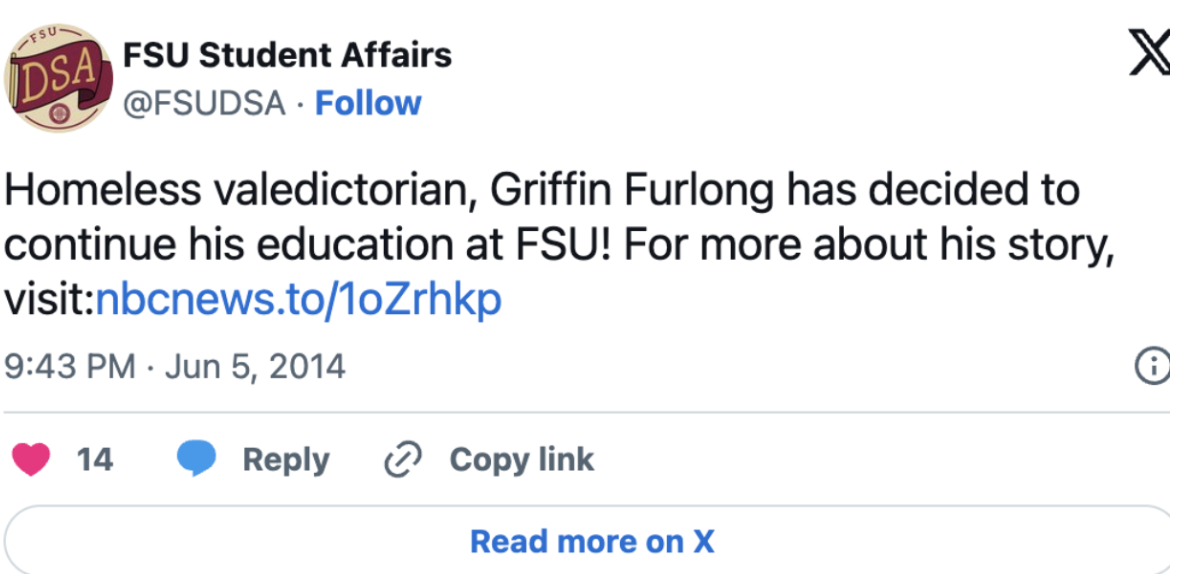
Task: Click the word 'visit:' before the link
Action: click(x=50, y=299)
